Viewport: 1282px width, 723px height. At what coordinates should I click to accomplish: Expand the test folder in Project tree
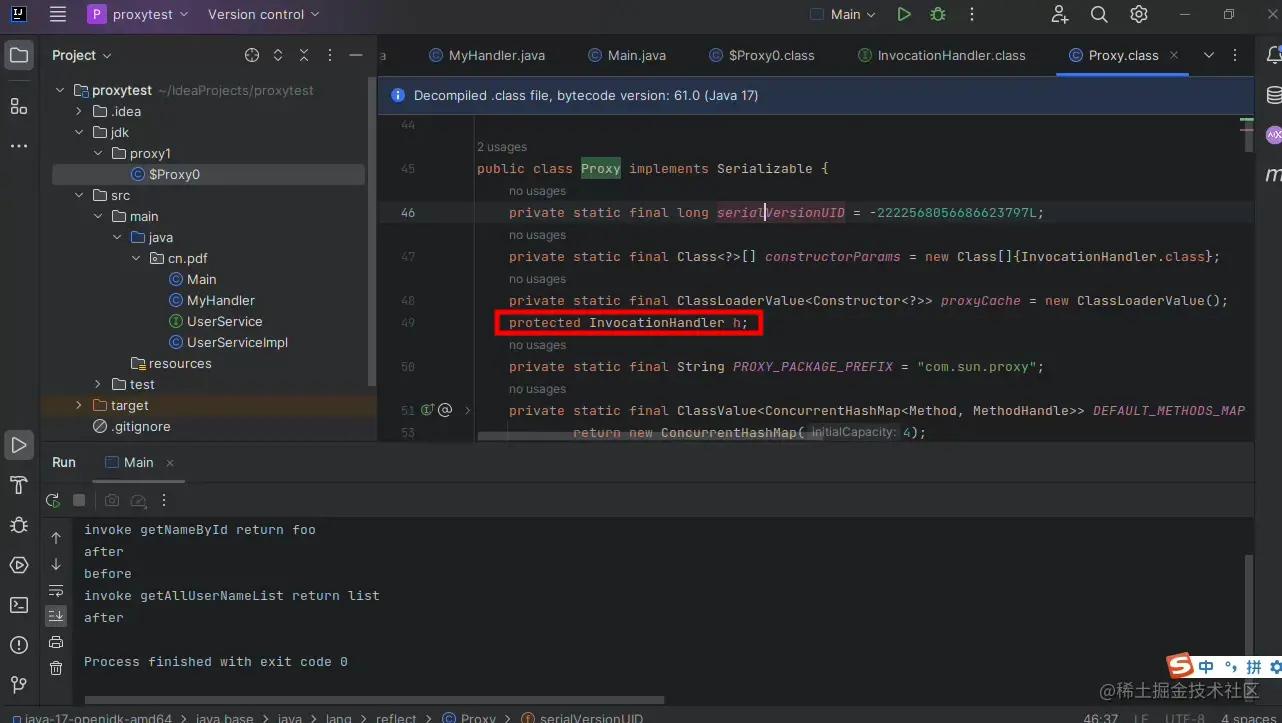coord(96,384)
